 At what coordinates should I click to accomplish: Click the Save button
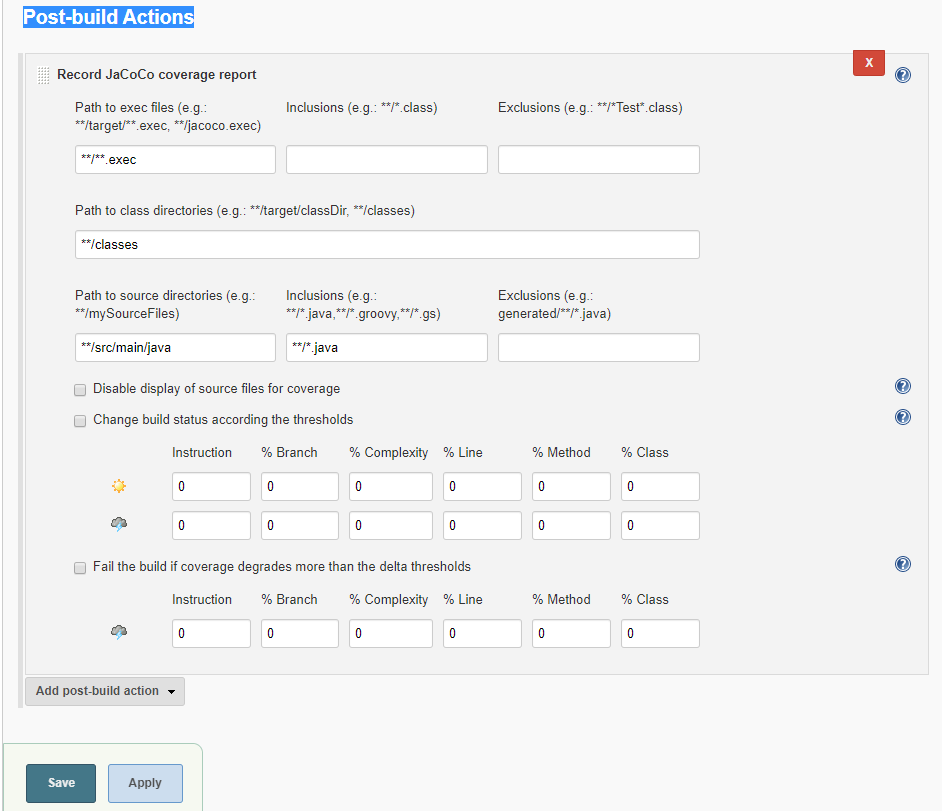pyautogui.click(x=61, y=783)
